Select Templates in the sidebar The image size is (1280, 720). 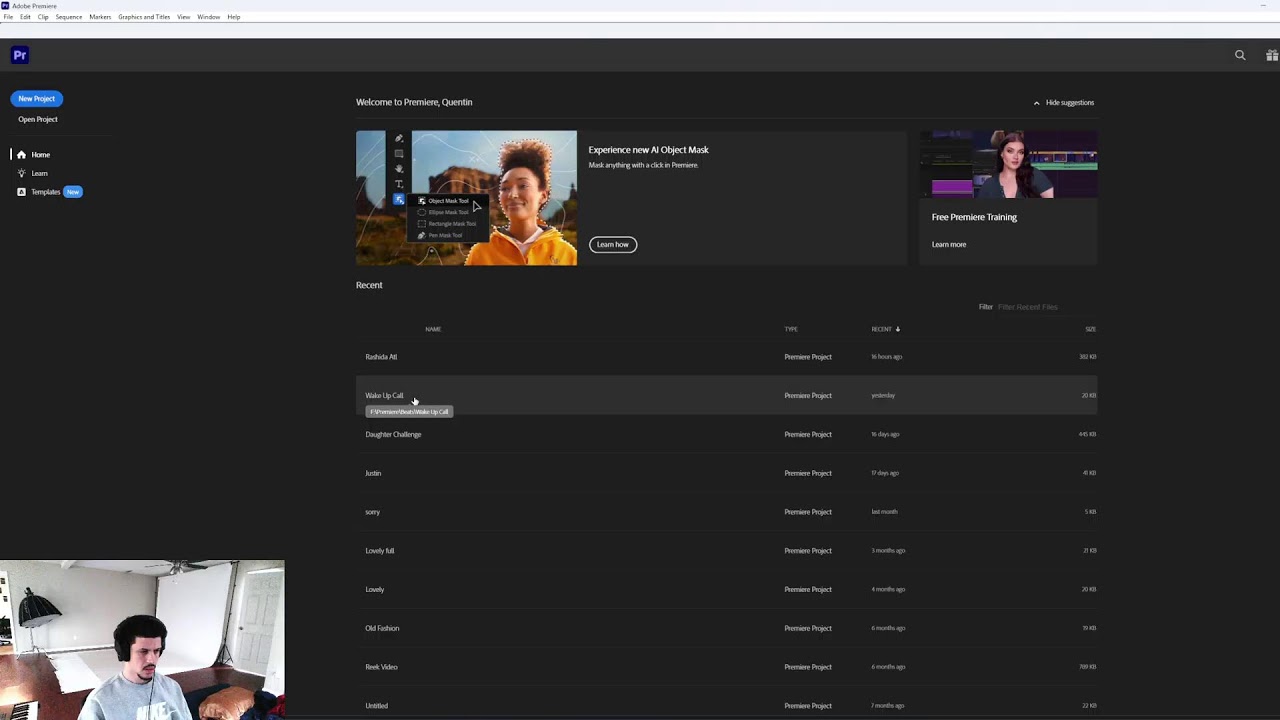(x=45, y=192)
